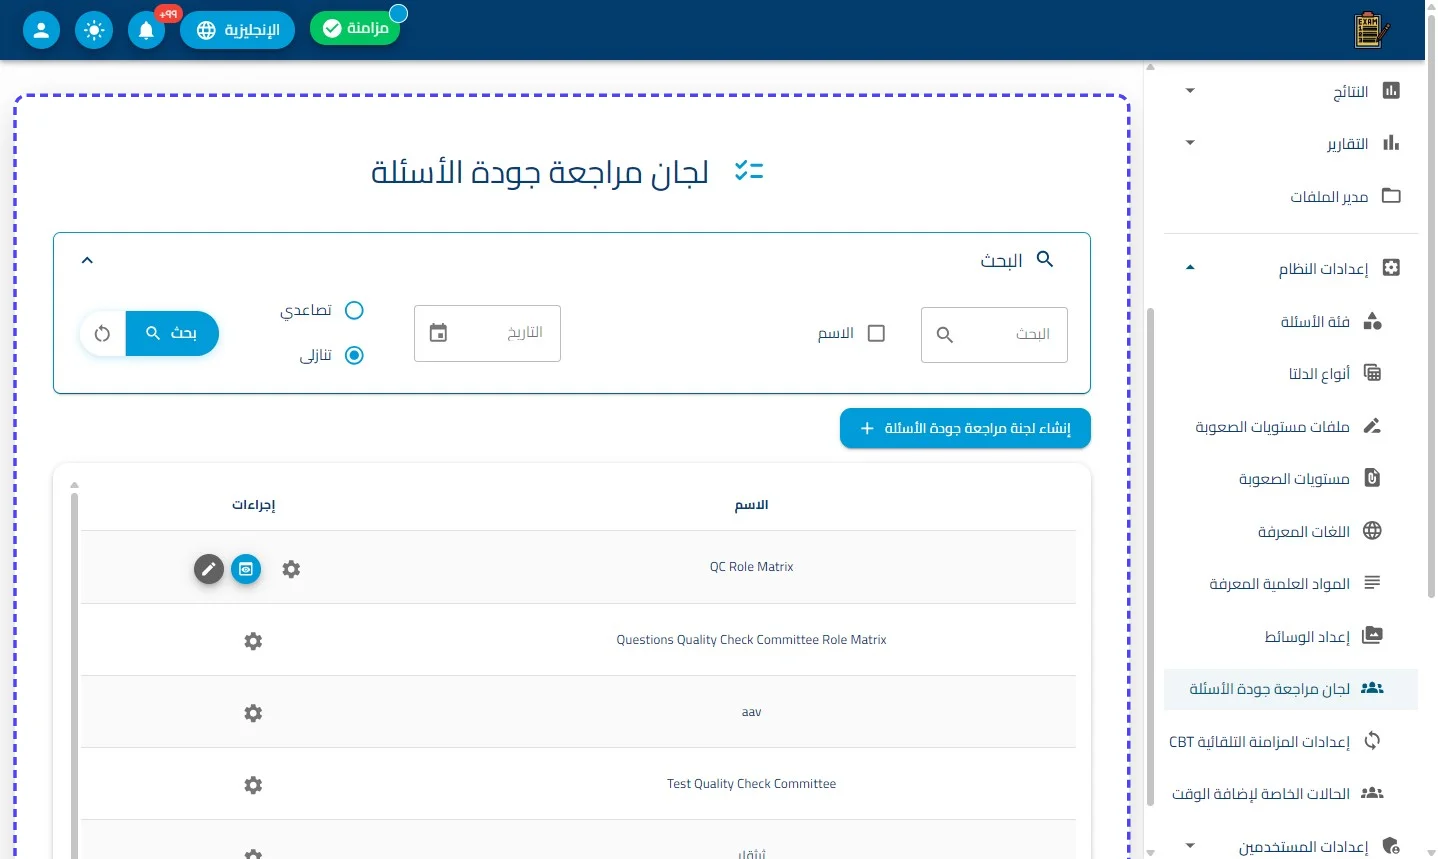Open أنواع الدلتا in the sidebar
The image size is (1438, 859).
1291,373
